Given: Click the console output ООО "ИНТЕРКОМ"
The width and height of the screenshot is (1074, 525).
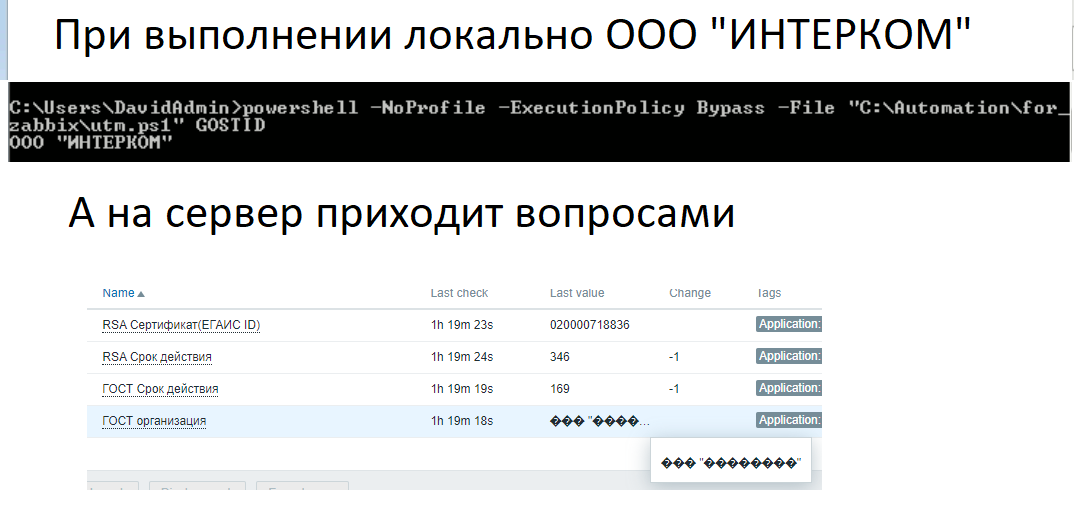Looking at the screenshot, I should [x=90, y=143].
